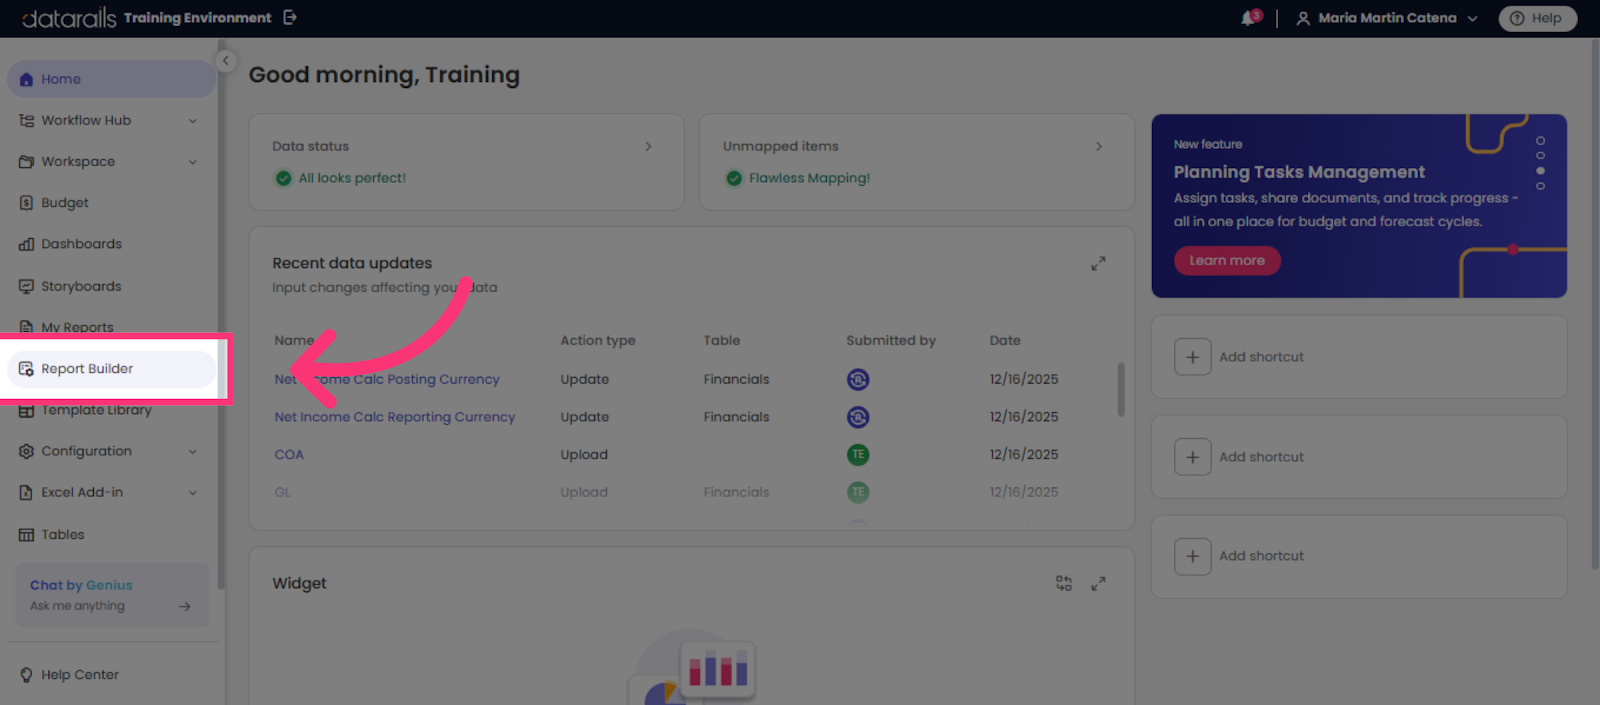Open the GL link
The height and width of the screenshot is (705, 1600).
(283, 492)
